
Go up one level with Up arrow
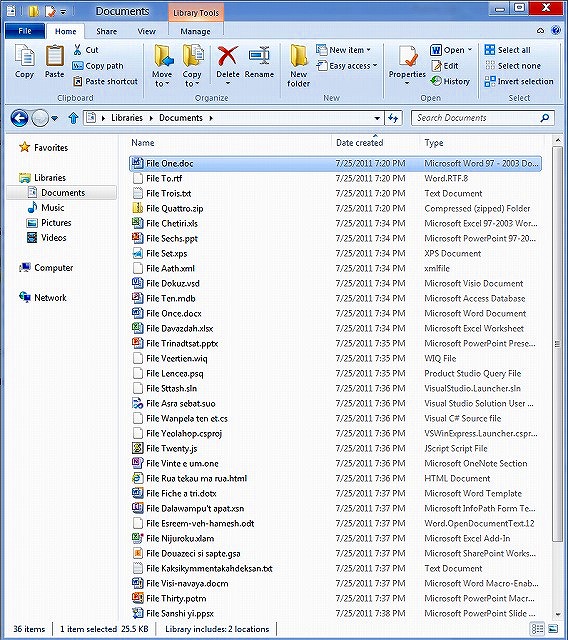tap(73, 118)
